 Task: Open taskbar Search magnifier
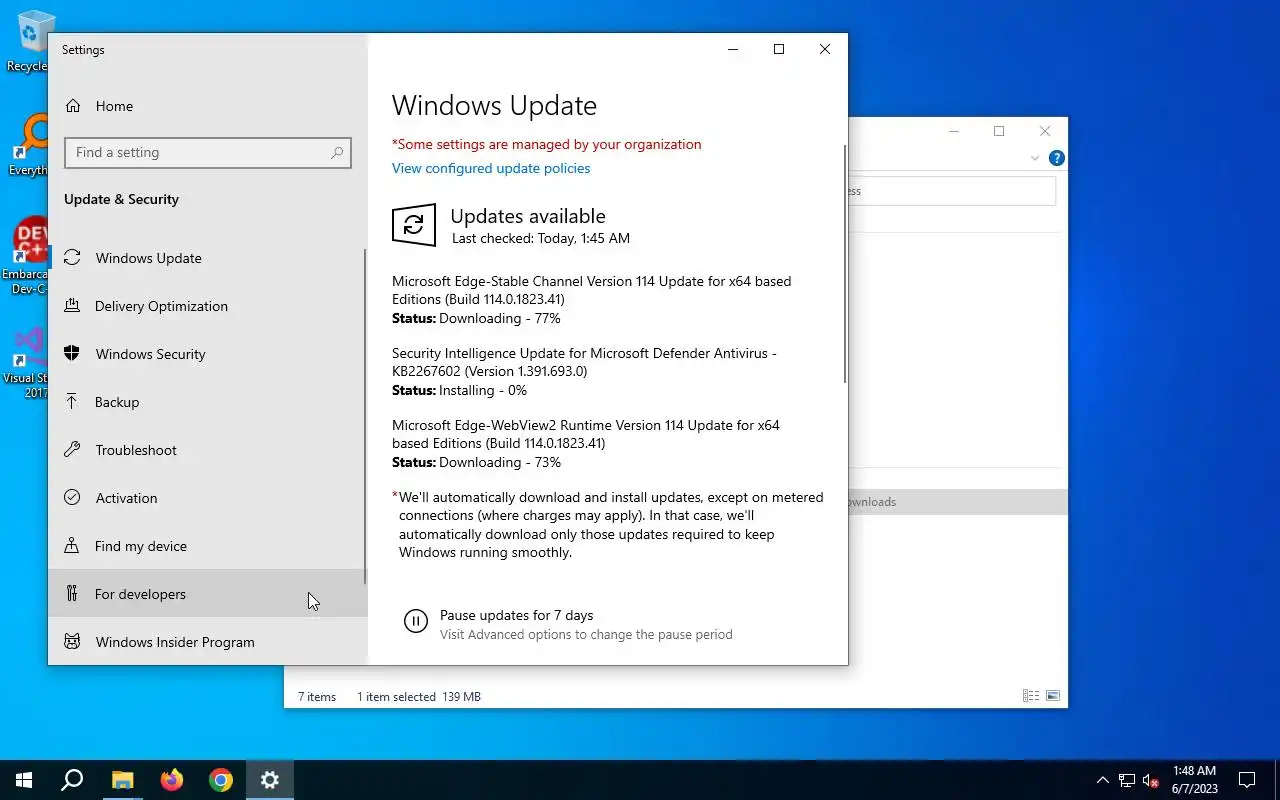[x=72, y=780]
